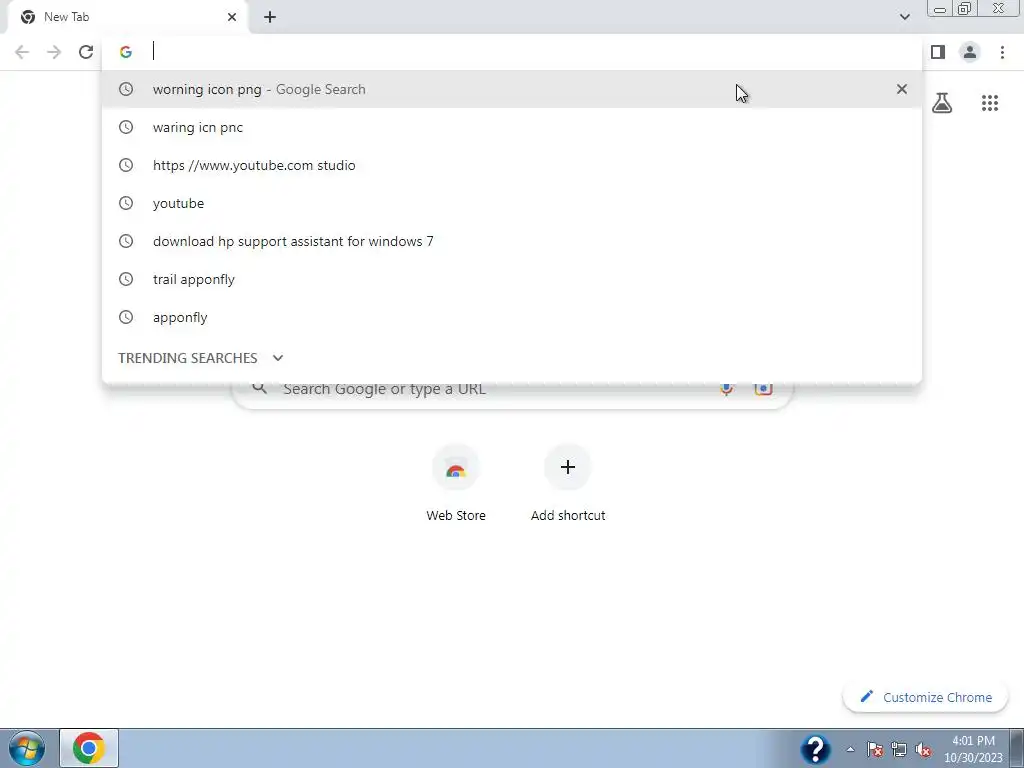Click the search magnifier icon in page searchbox
The height and width of the screenshot is (768, 1024).
click(260, 389)
